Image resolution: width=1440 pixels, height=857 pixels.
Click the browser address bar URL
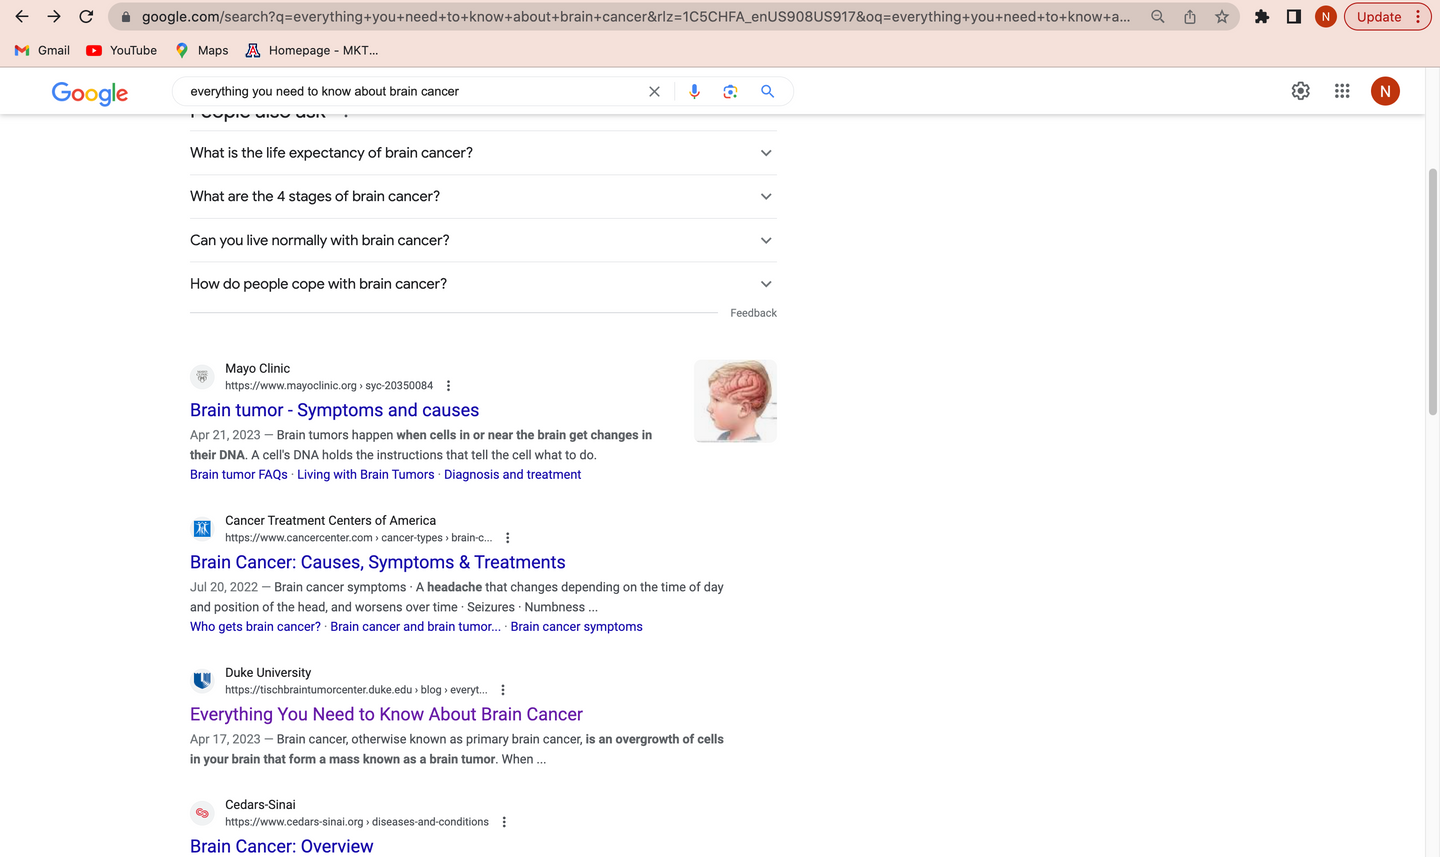tap(636, 17)
